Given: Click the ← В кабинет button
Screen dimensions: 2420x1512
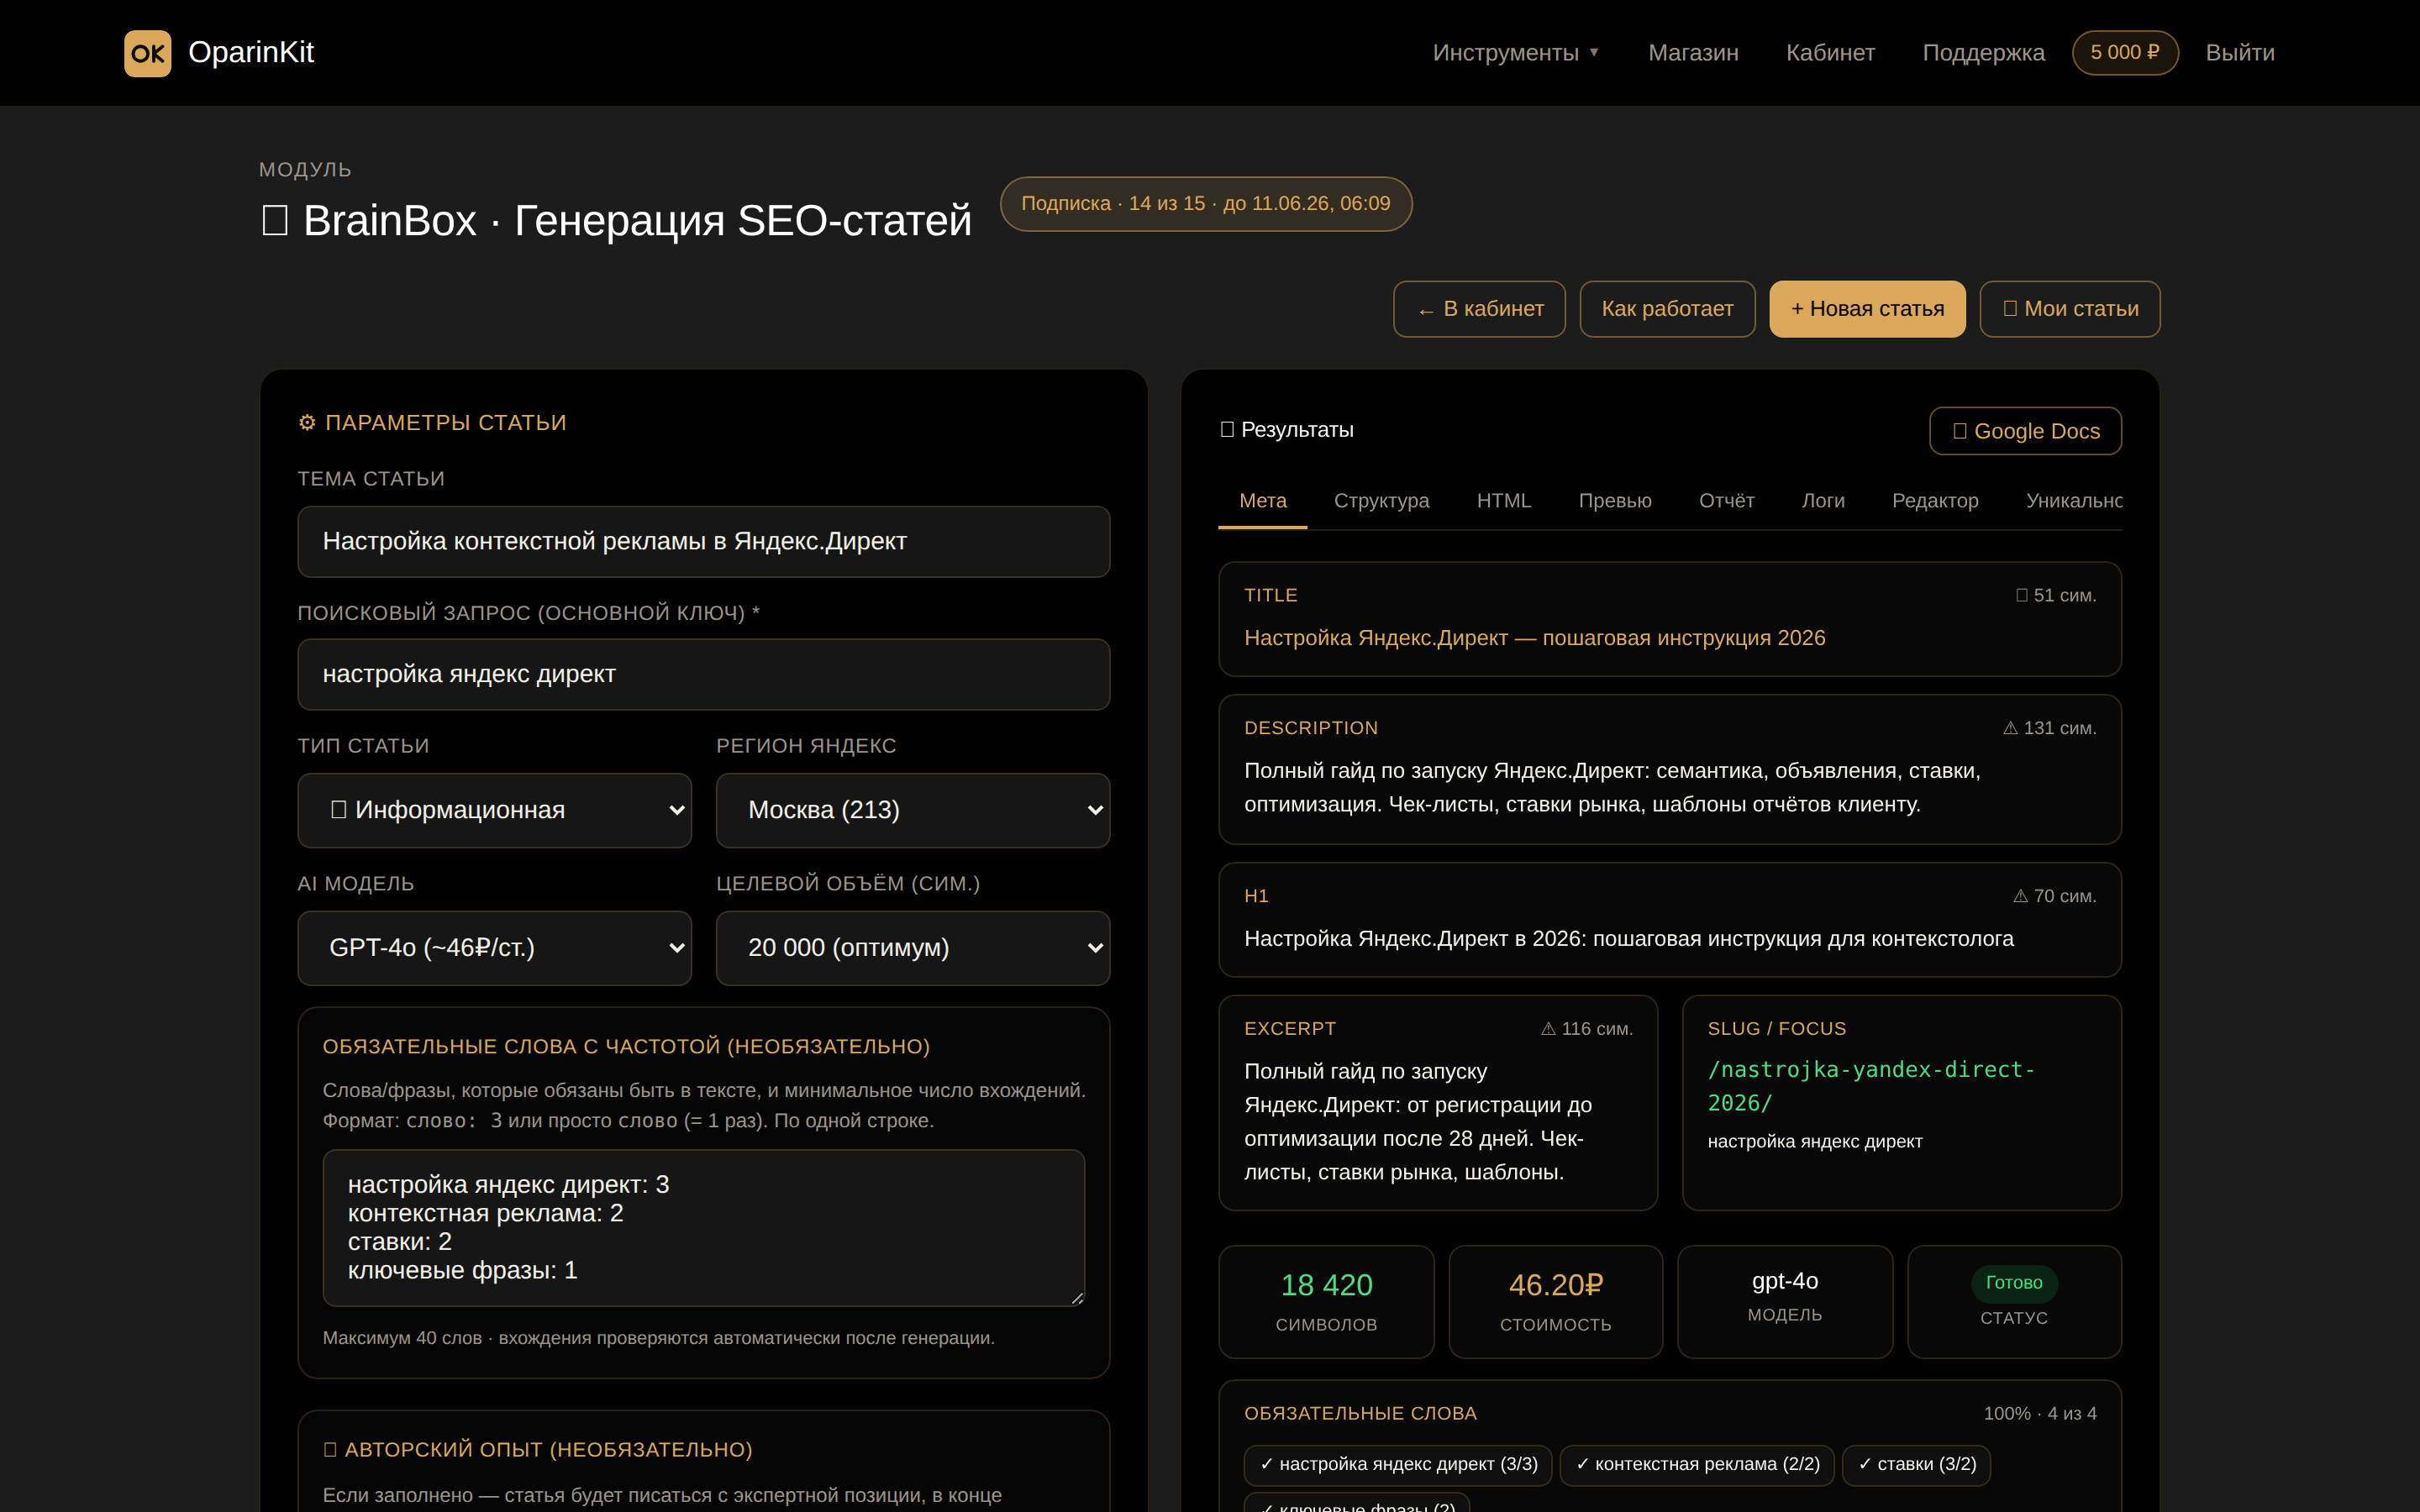Looking at the screenshot, I should pos(1479,309).
